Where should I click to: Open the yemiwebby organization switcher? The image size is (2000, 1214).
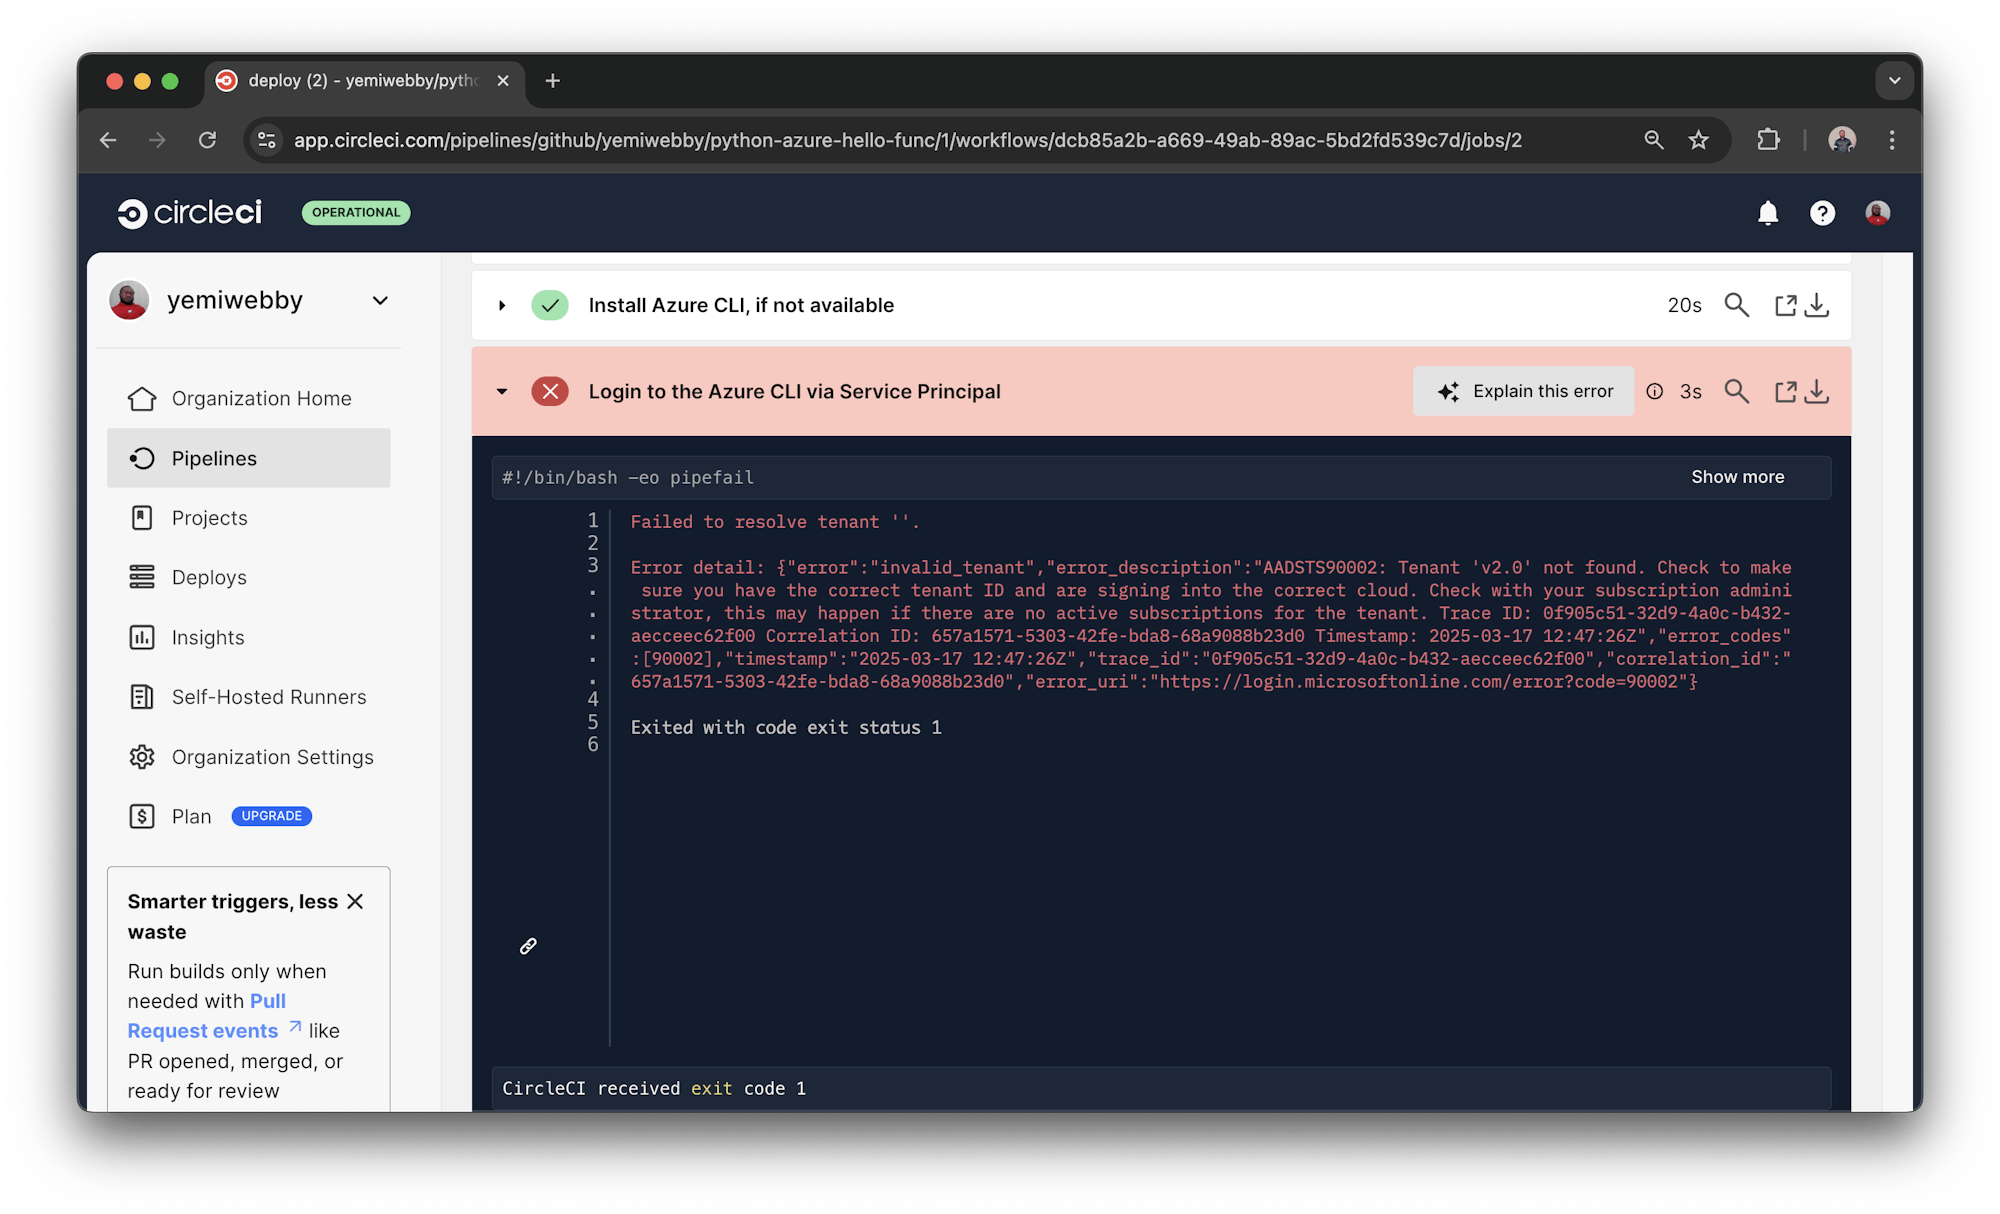(379, 300)
